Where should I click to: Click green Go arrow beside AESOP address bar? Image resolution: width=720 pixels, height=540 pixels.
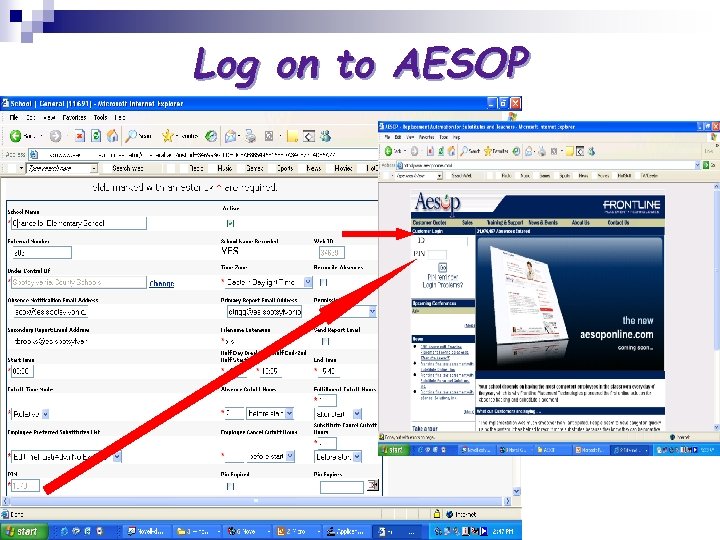(706, 165)
